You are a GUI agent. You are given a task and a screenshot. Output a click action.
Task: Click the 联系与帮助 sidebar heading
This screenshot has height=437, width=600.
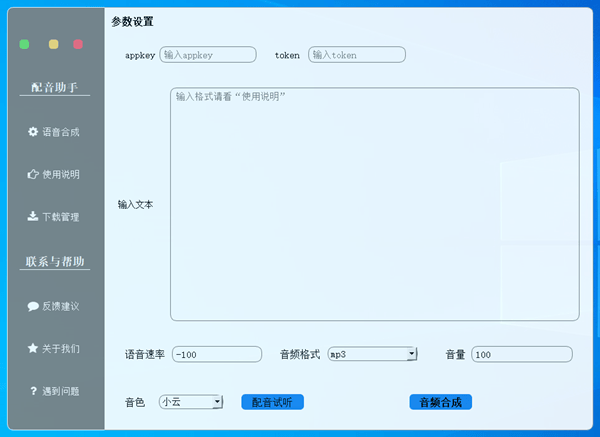point(55,261)
